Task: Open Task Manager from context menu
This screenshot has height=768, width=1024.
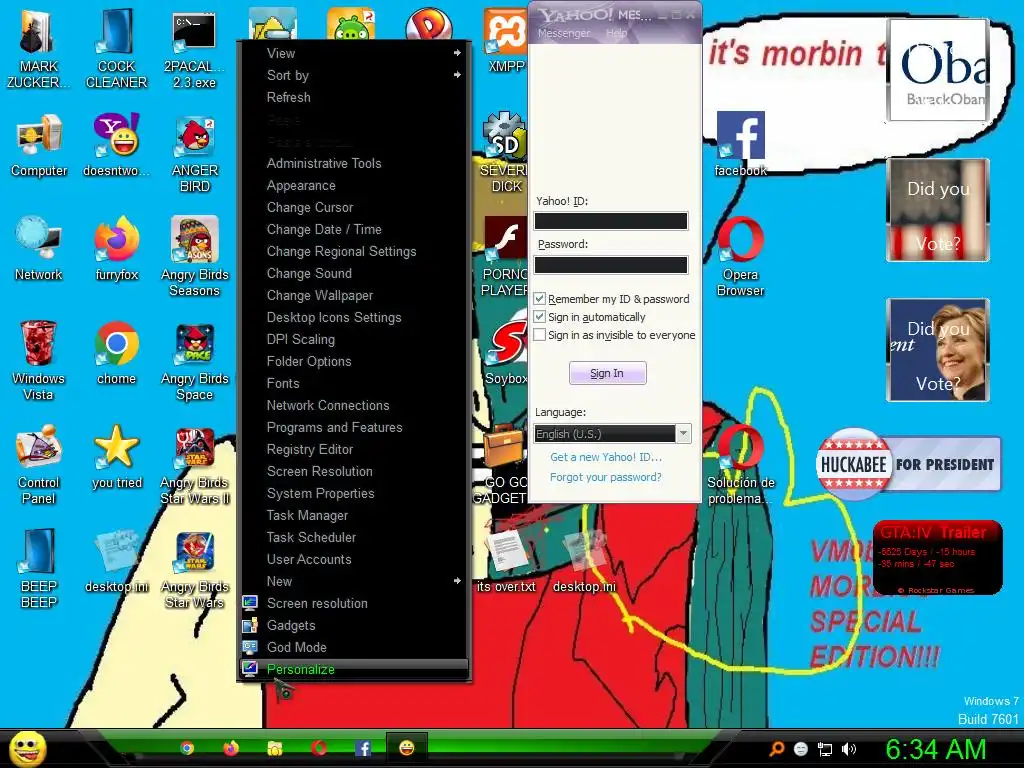Action: click(354, 515)
